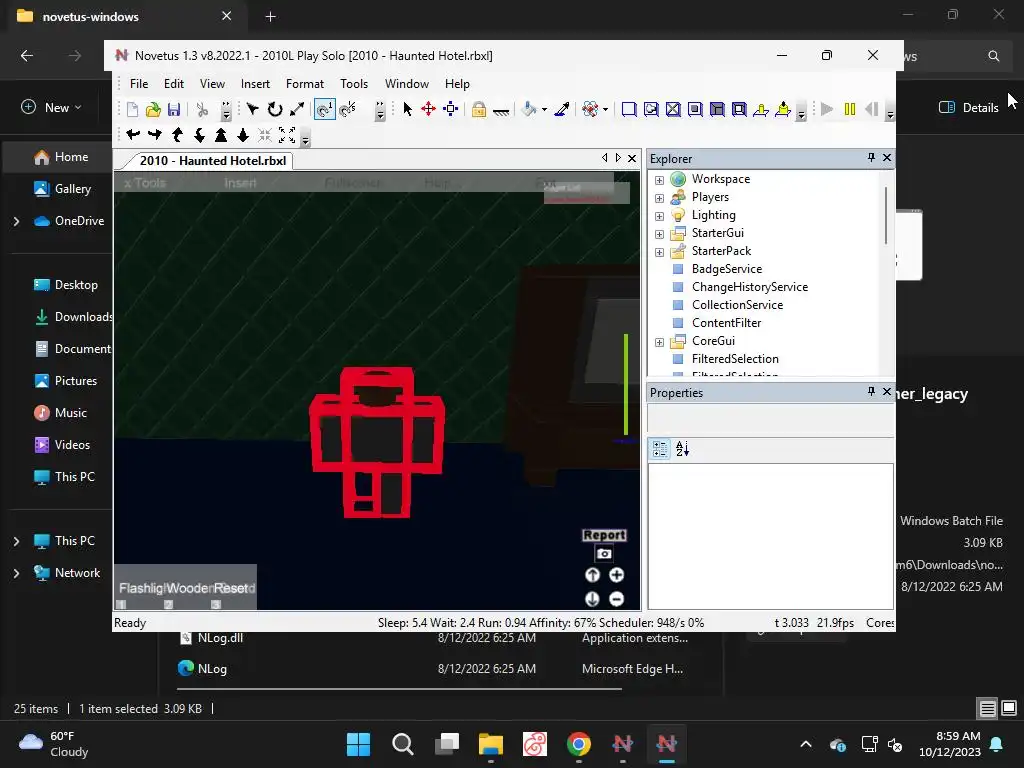This screenshot has width=1024, height=768.
Task: Toggle auto-hide pin on Properties panel
Action: pos(871,391)
